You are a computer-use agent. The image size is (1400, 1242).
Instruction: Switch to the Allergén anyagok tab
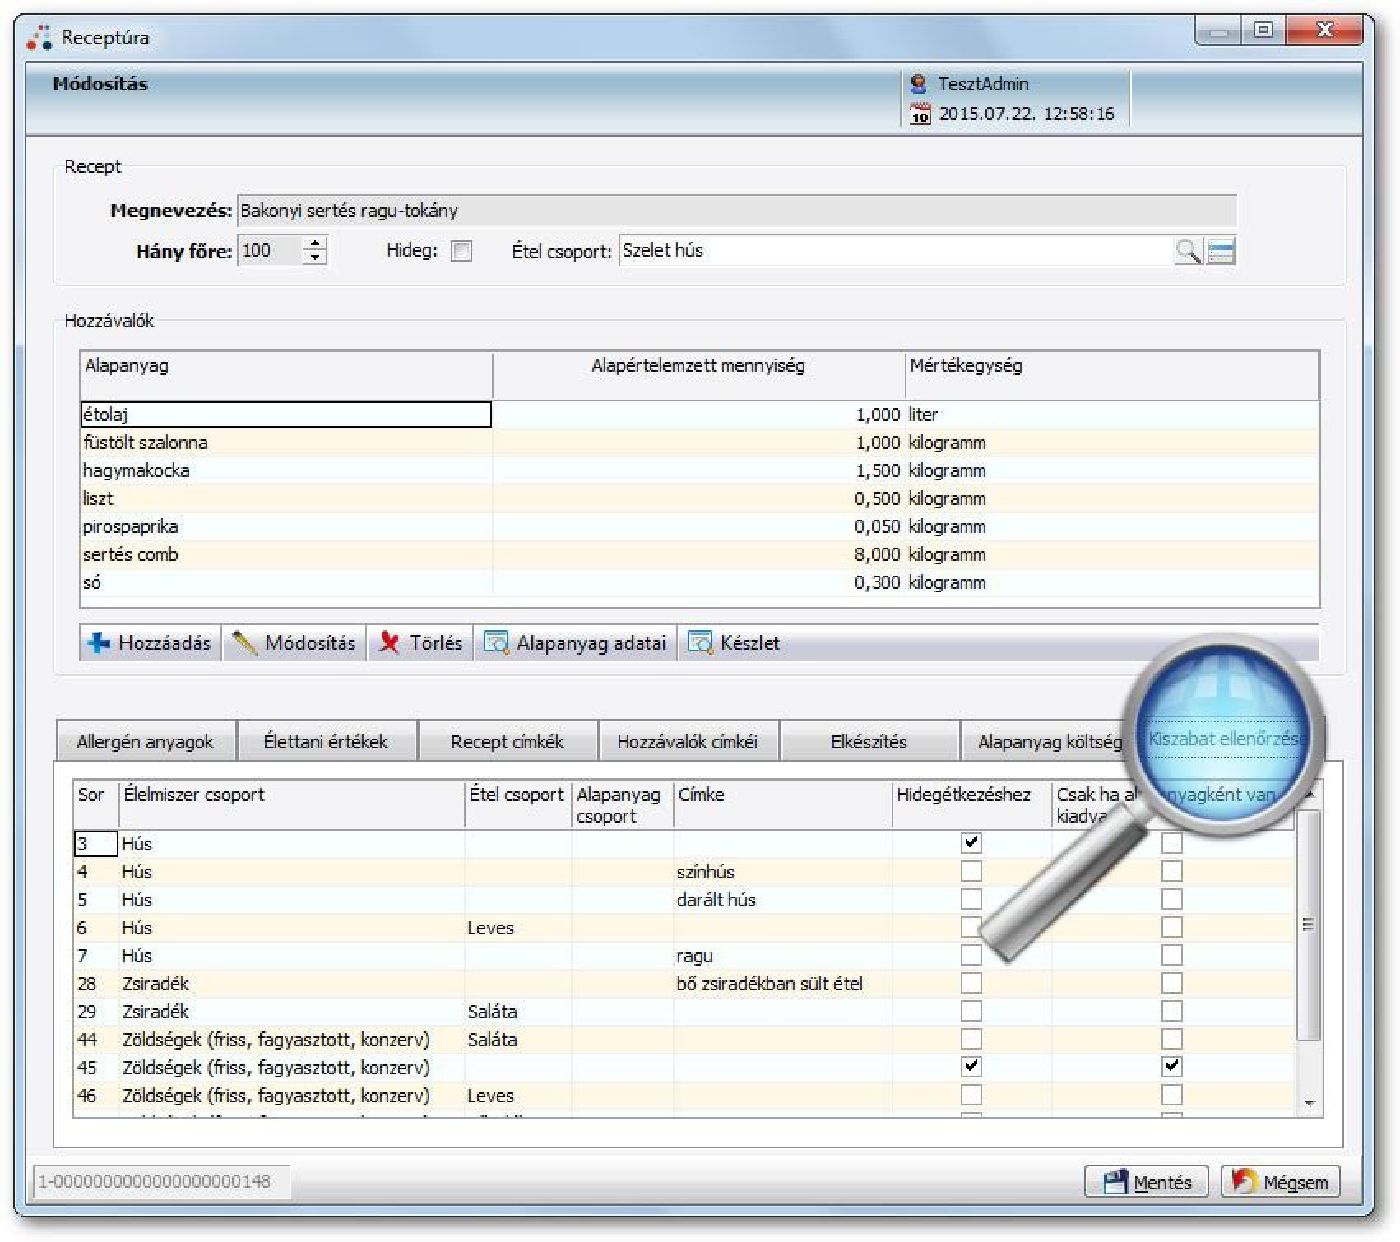tap(145, 742)
